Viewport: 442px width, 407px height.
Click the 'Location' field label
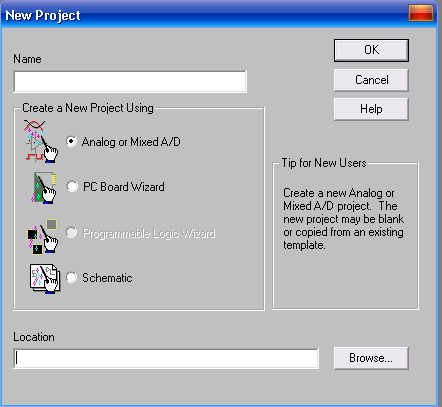pos(34,337)
